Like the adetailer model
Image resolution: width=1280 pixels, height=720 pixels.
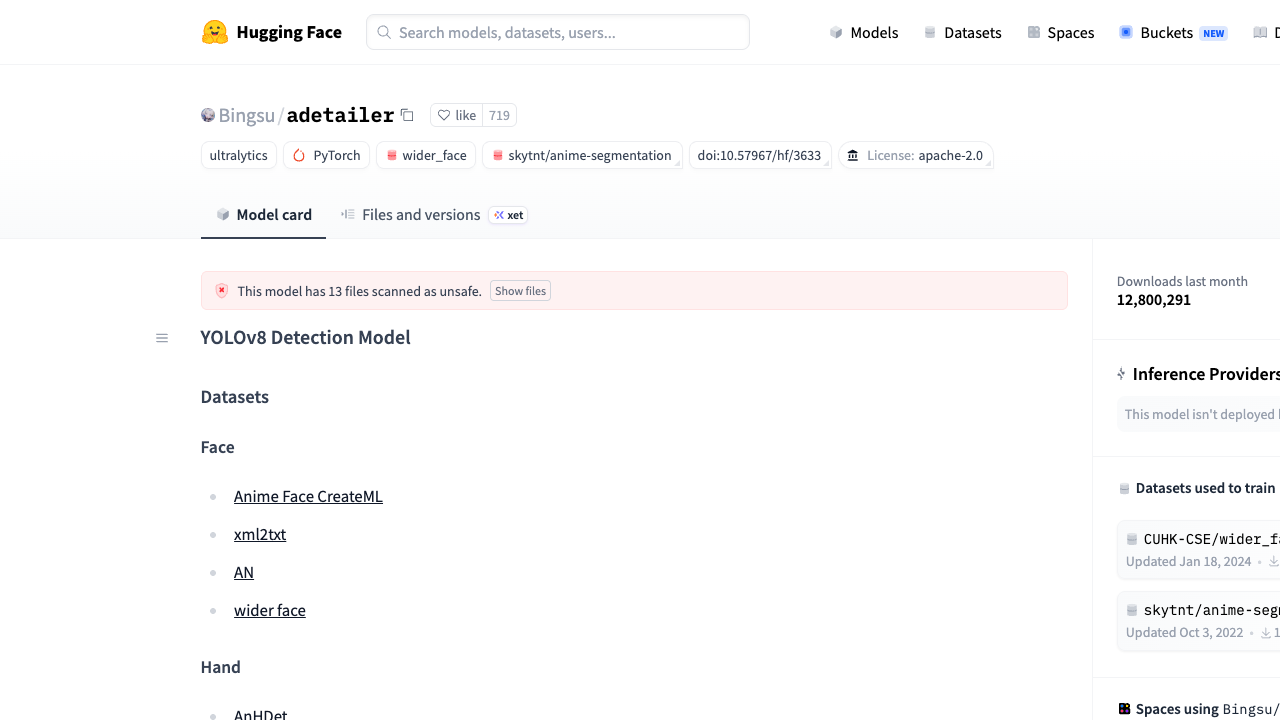click(457, 115)
